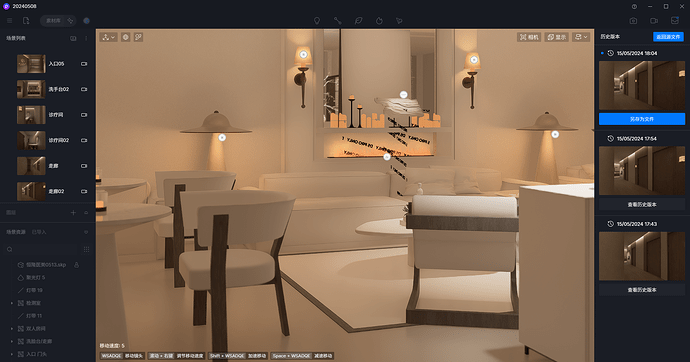Open the hamburger menu icon
The width and height of the screenshot is (690, 362).
tap(9, 21)
